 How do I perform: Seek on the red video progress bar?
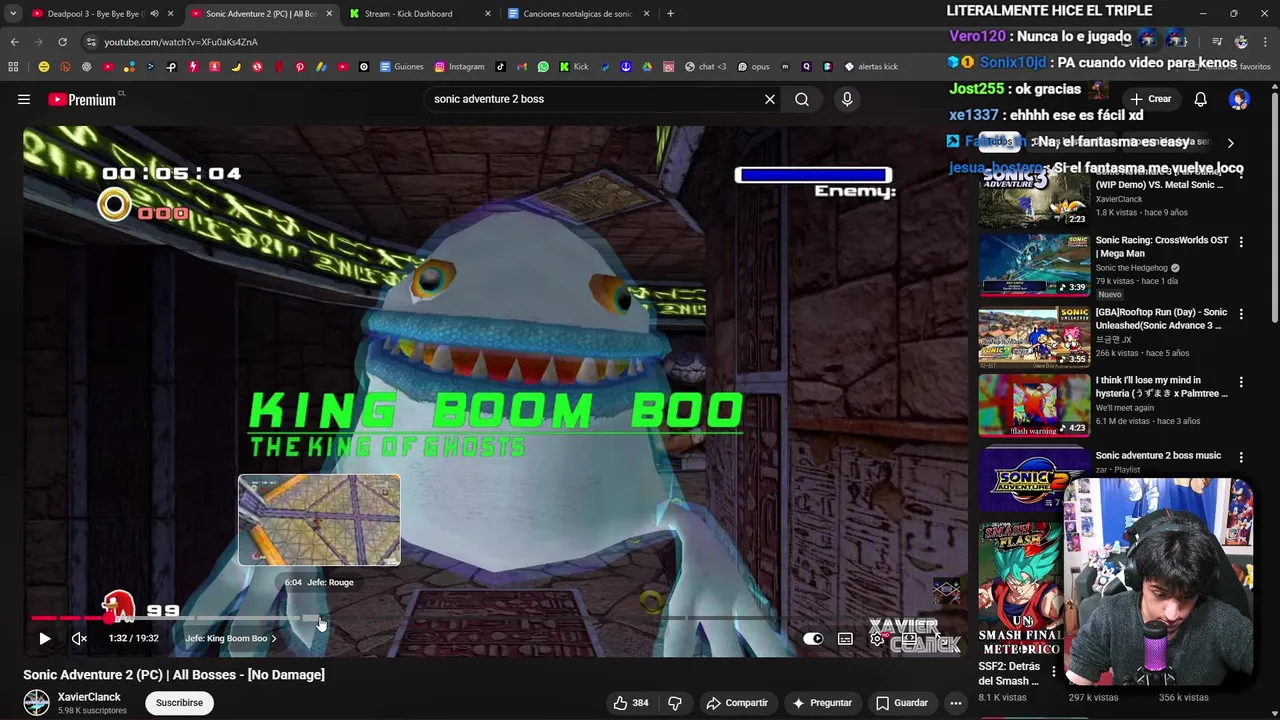click(x=70, y=618)
